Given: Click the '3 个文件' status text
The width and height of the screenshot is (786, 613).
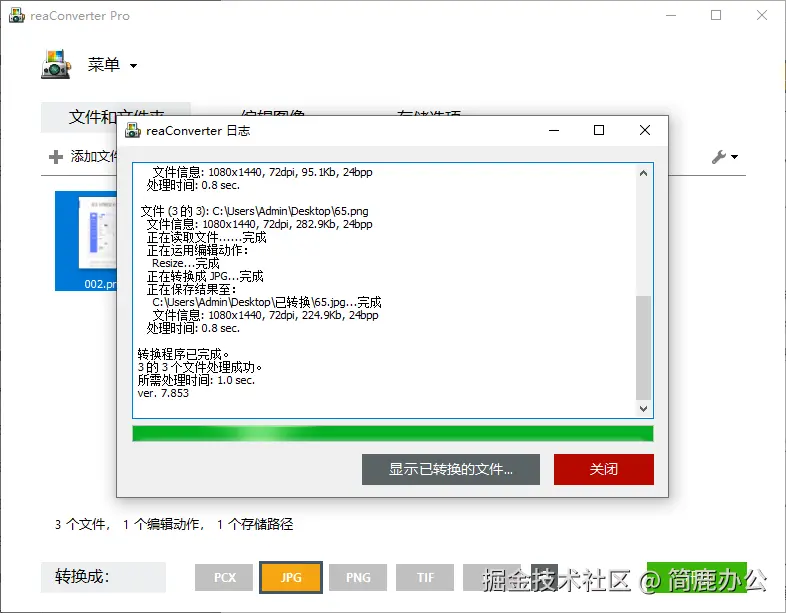Looking at the screenshot, I should [80, 524].
